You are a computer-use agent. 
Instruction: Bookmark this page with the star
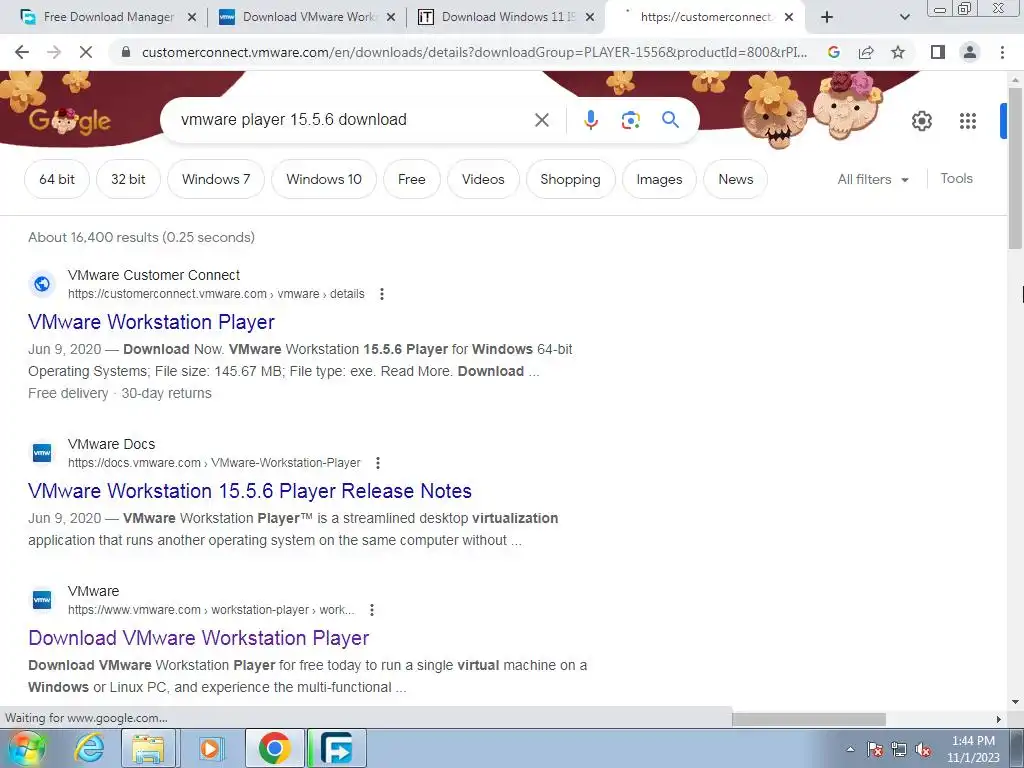click(898, 52)
